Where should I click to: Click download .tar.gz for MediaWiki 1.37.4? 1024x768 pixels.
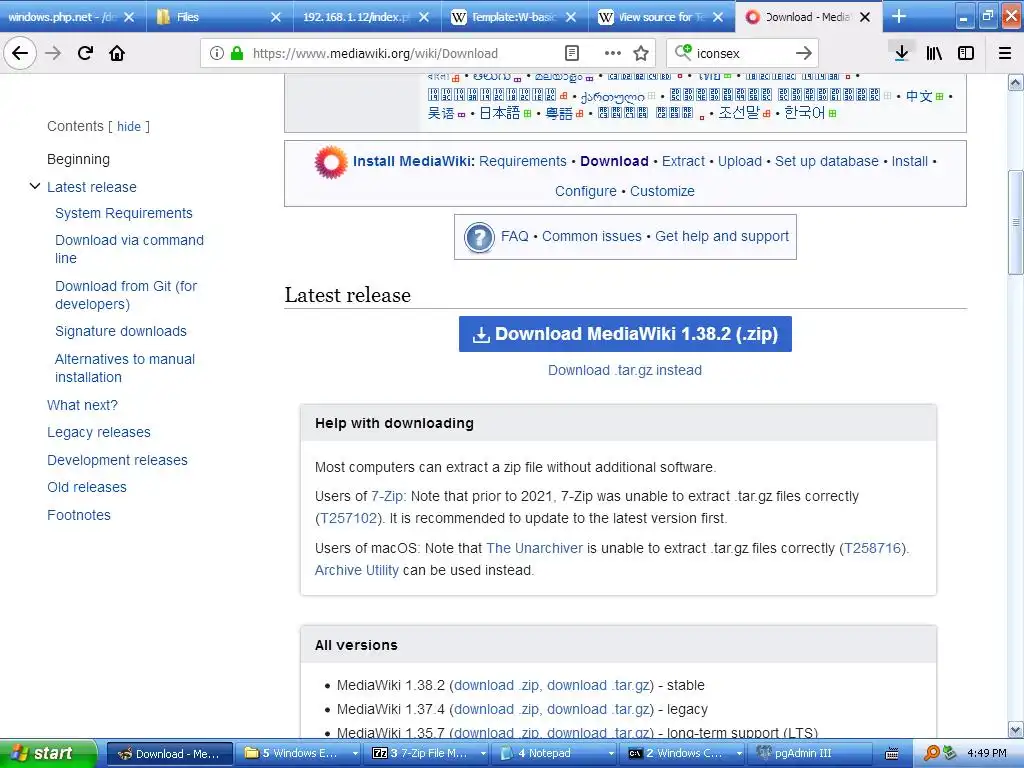[x=598, y=710]
